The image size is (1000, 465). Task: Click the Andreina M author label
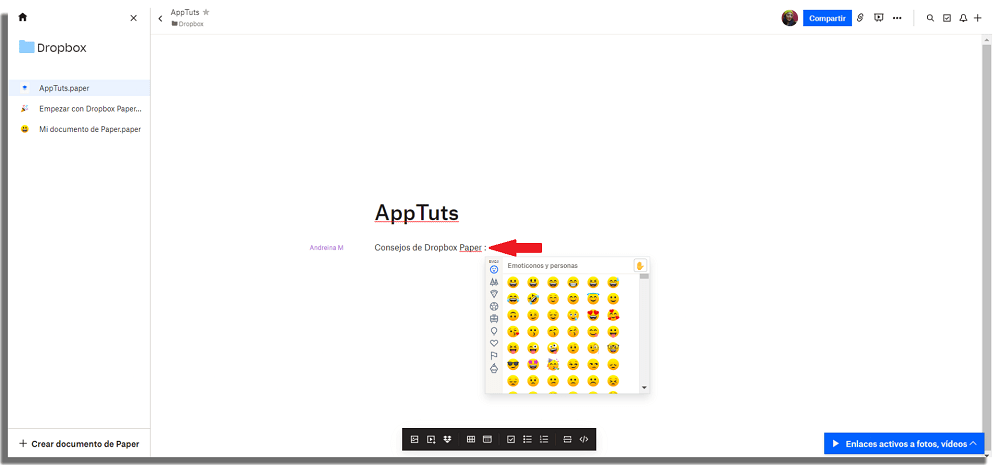(327, 247)
